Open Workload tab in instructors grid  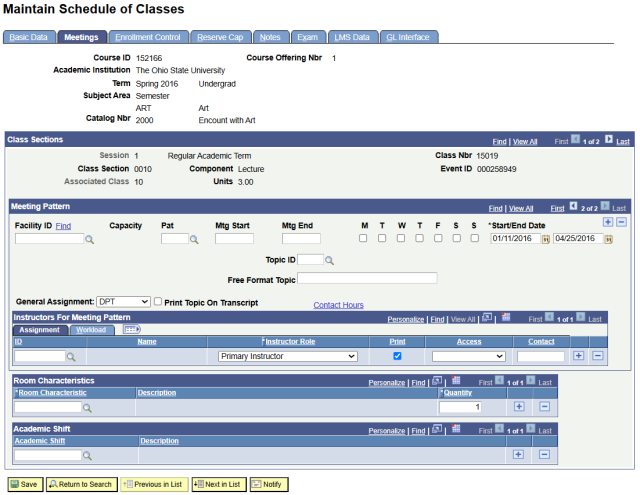point(91,330)
